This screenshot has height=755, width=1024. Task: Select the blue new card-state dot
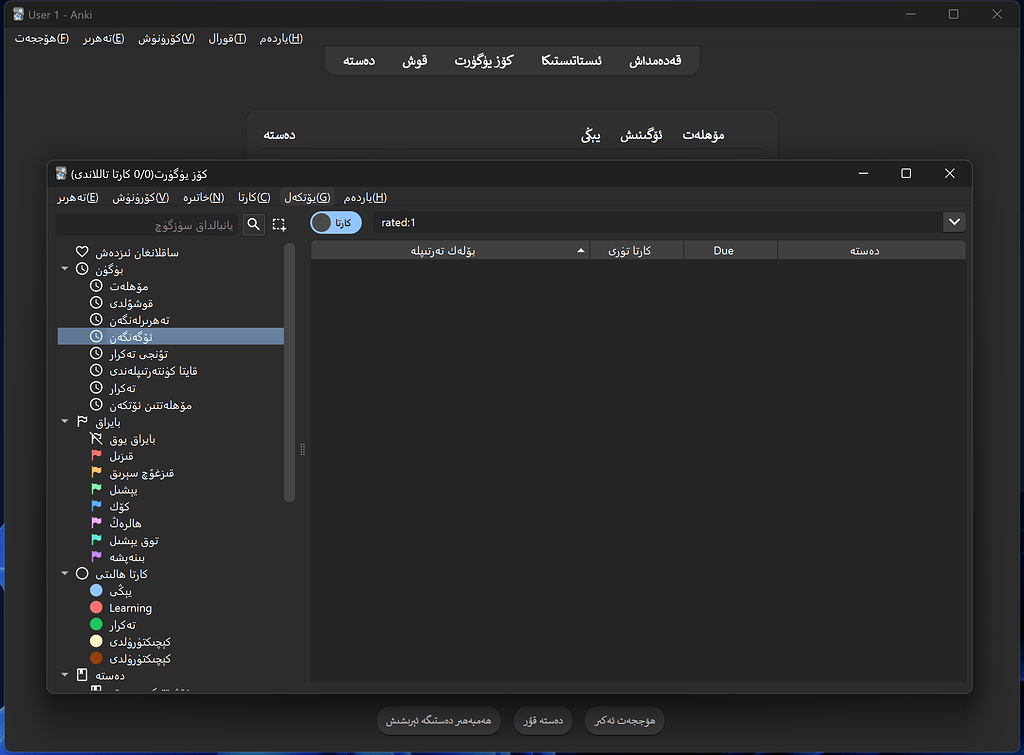(x=97, y=590)
